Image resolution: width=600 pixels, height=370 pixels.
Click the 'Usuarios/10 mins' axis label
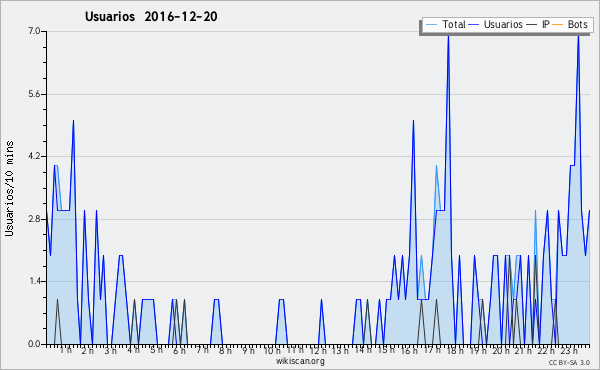point(9,188)
